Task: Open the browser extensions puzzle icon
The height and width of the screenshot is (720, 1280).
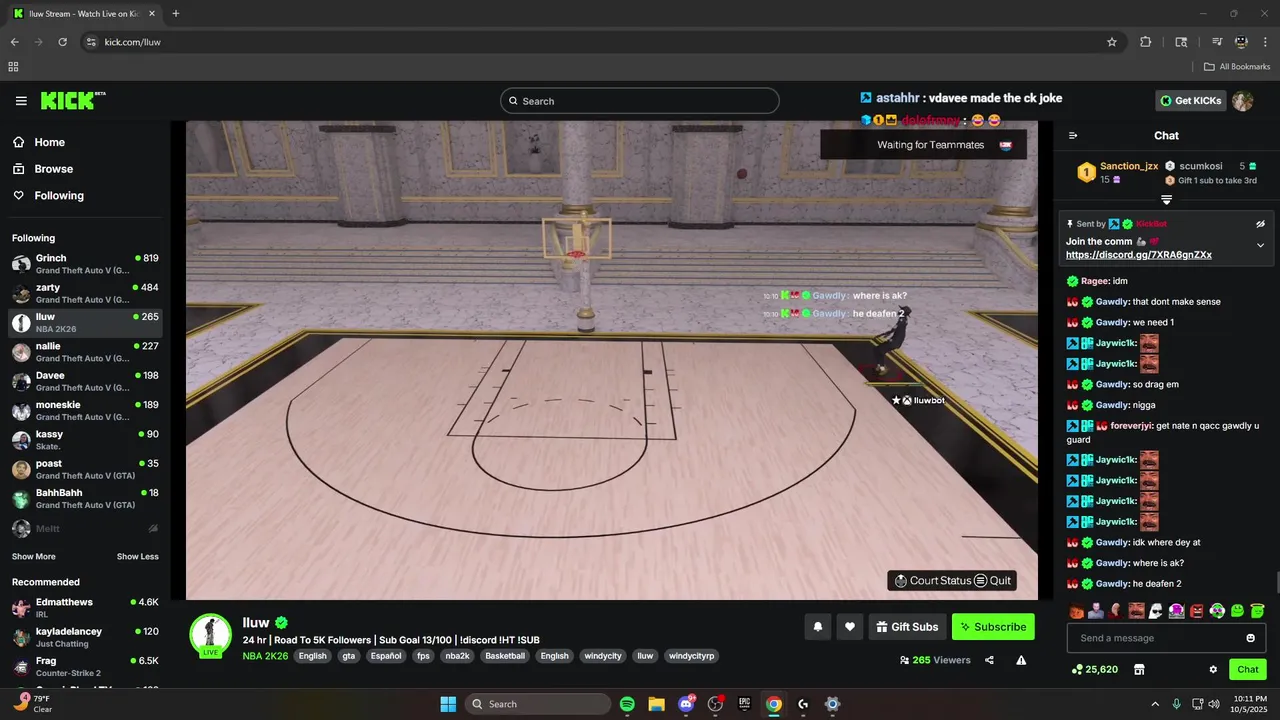Action: [1146, 42]
